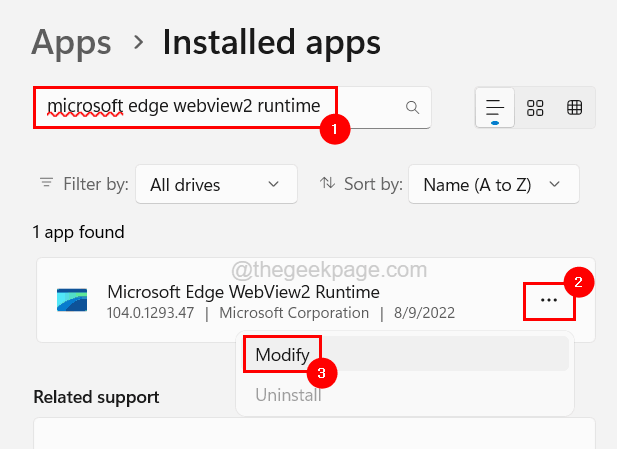This screenshot has height=449, width=617.
Task: Open three-dot options for WebView2 Runtime
Action: tap(549, 299)
